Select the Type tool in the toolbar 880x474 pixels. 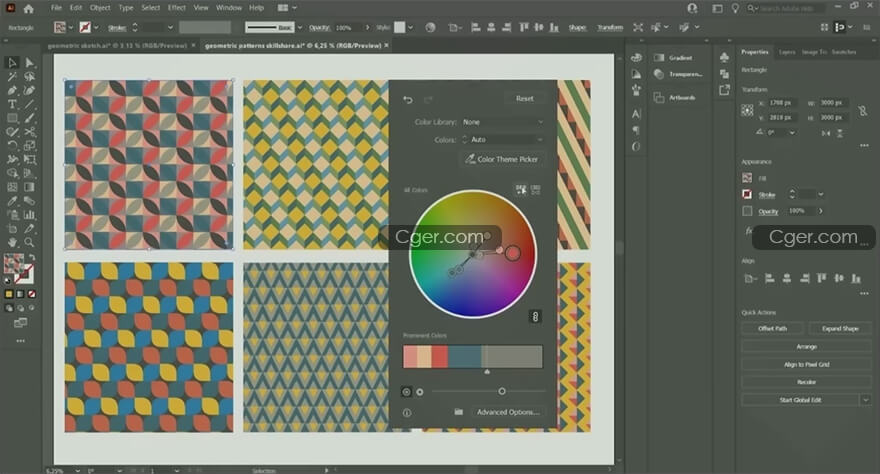12,104
